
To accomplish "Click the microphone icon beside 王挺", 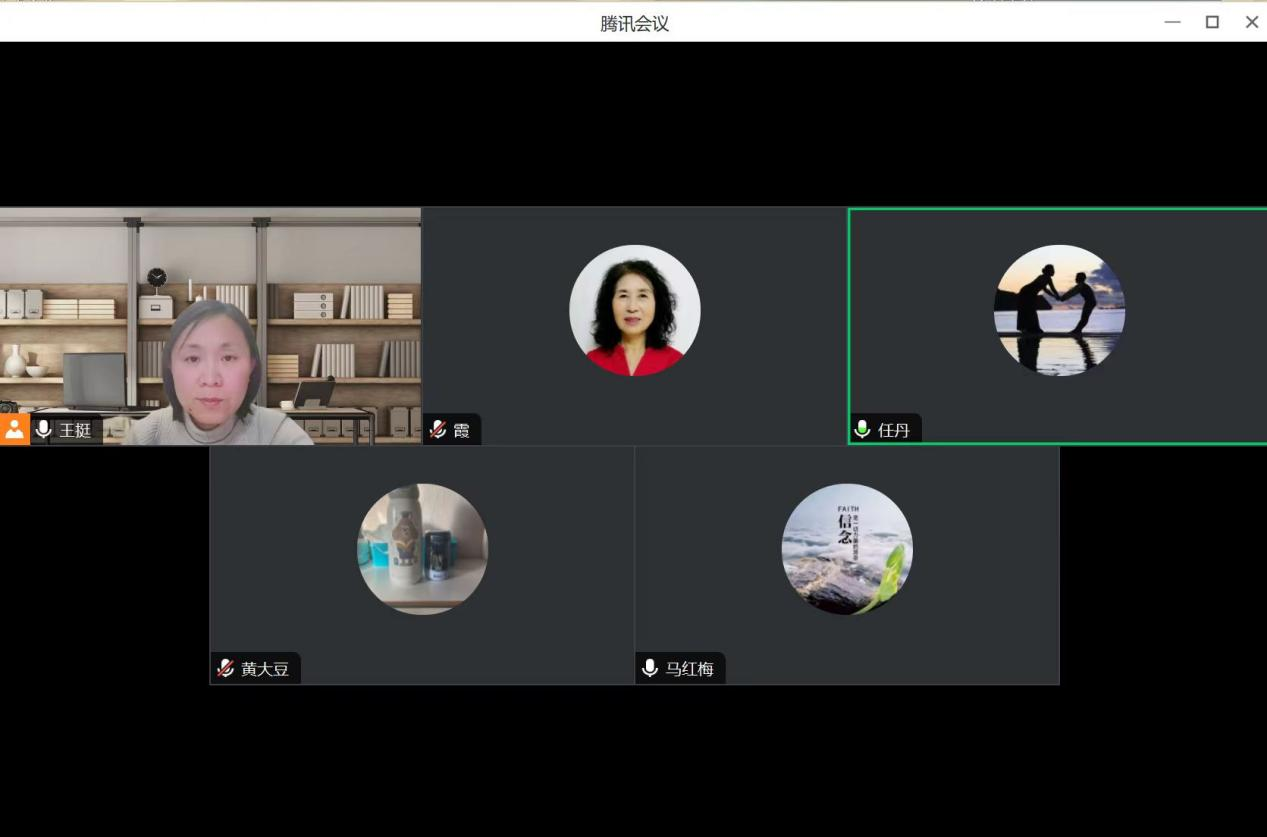I will (44, 430).
